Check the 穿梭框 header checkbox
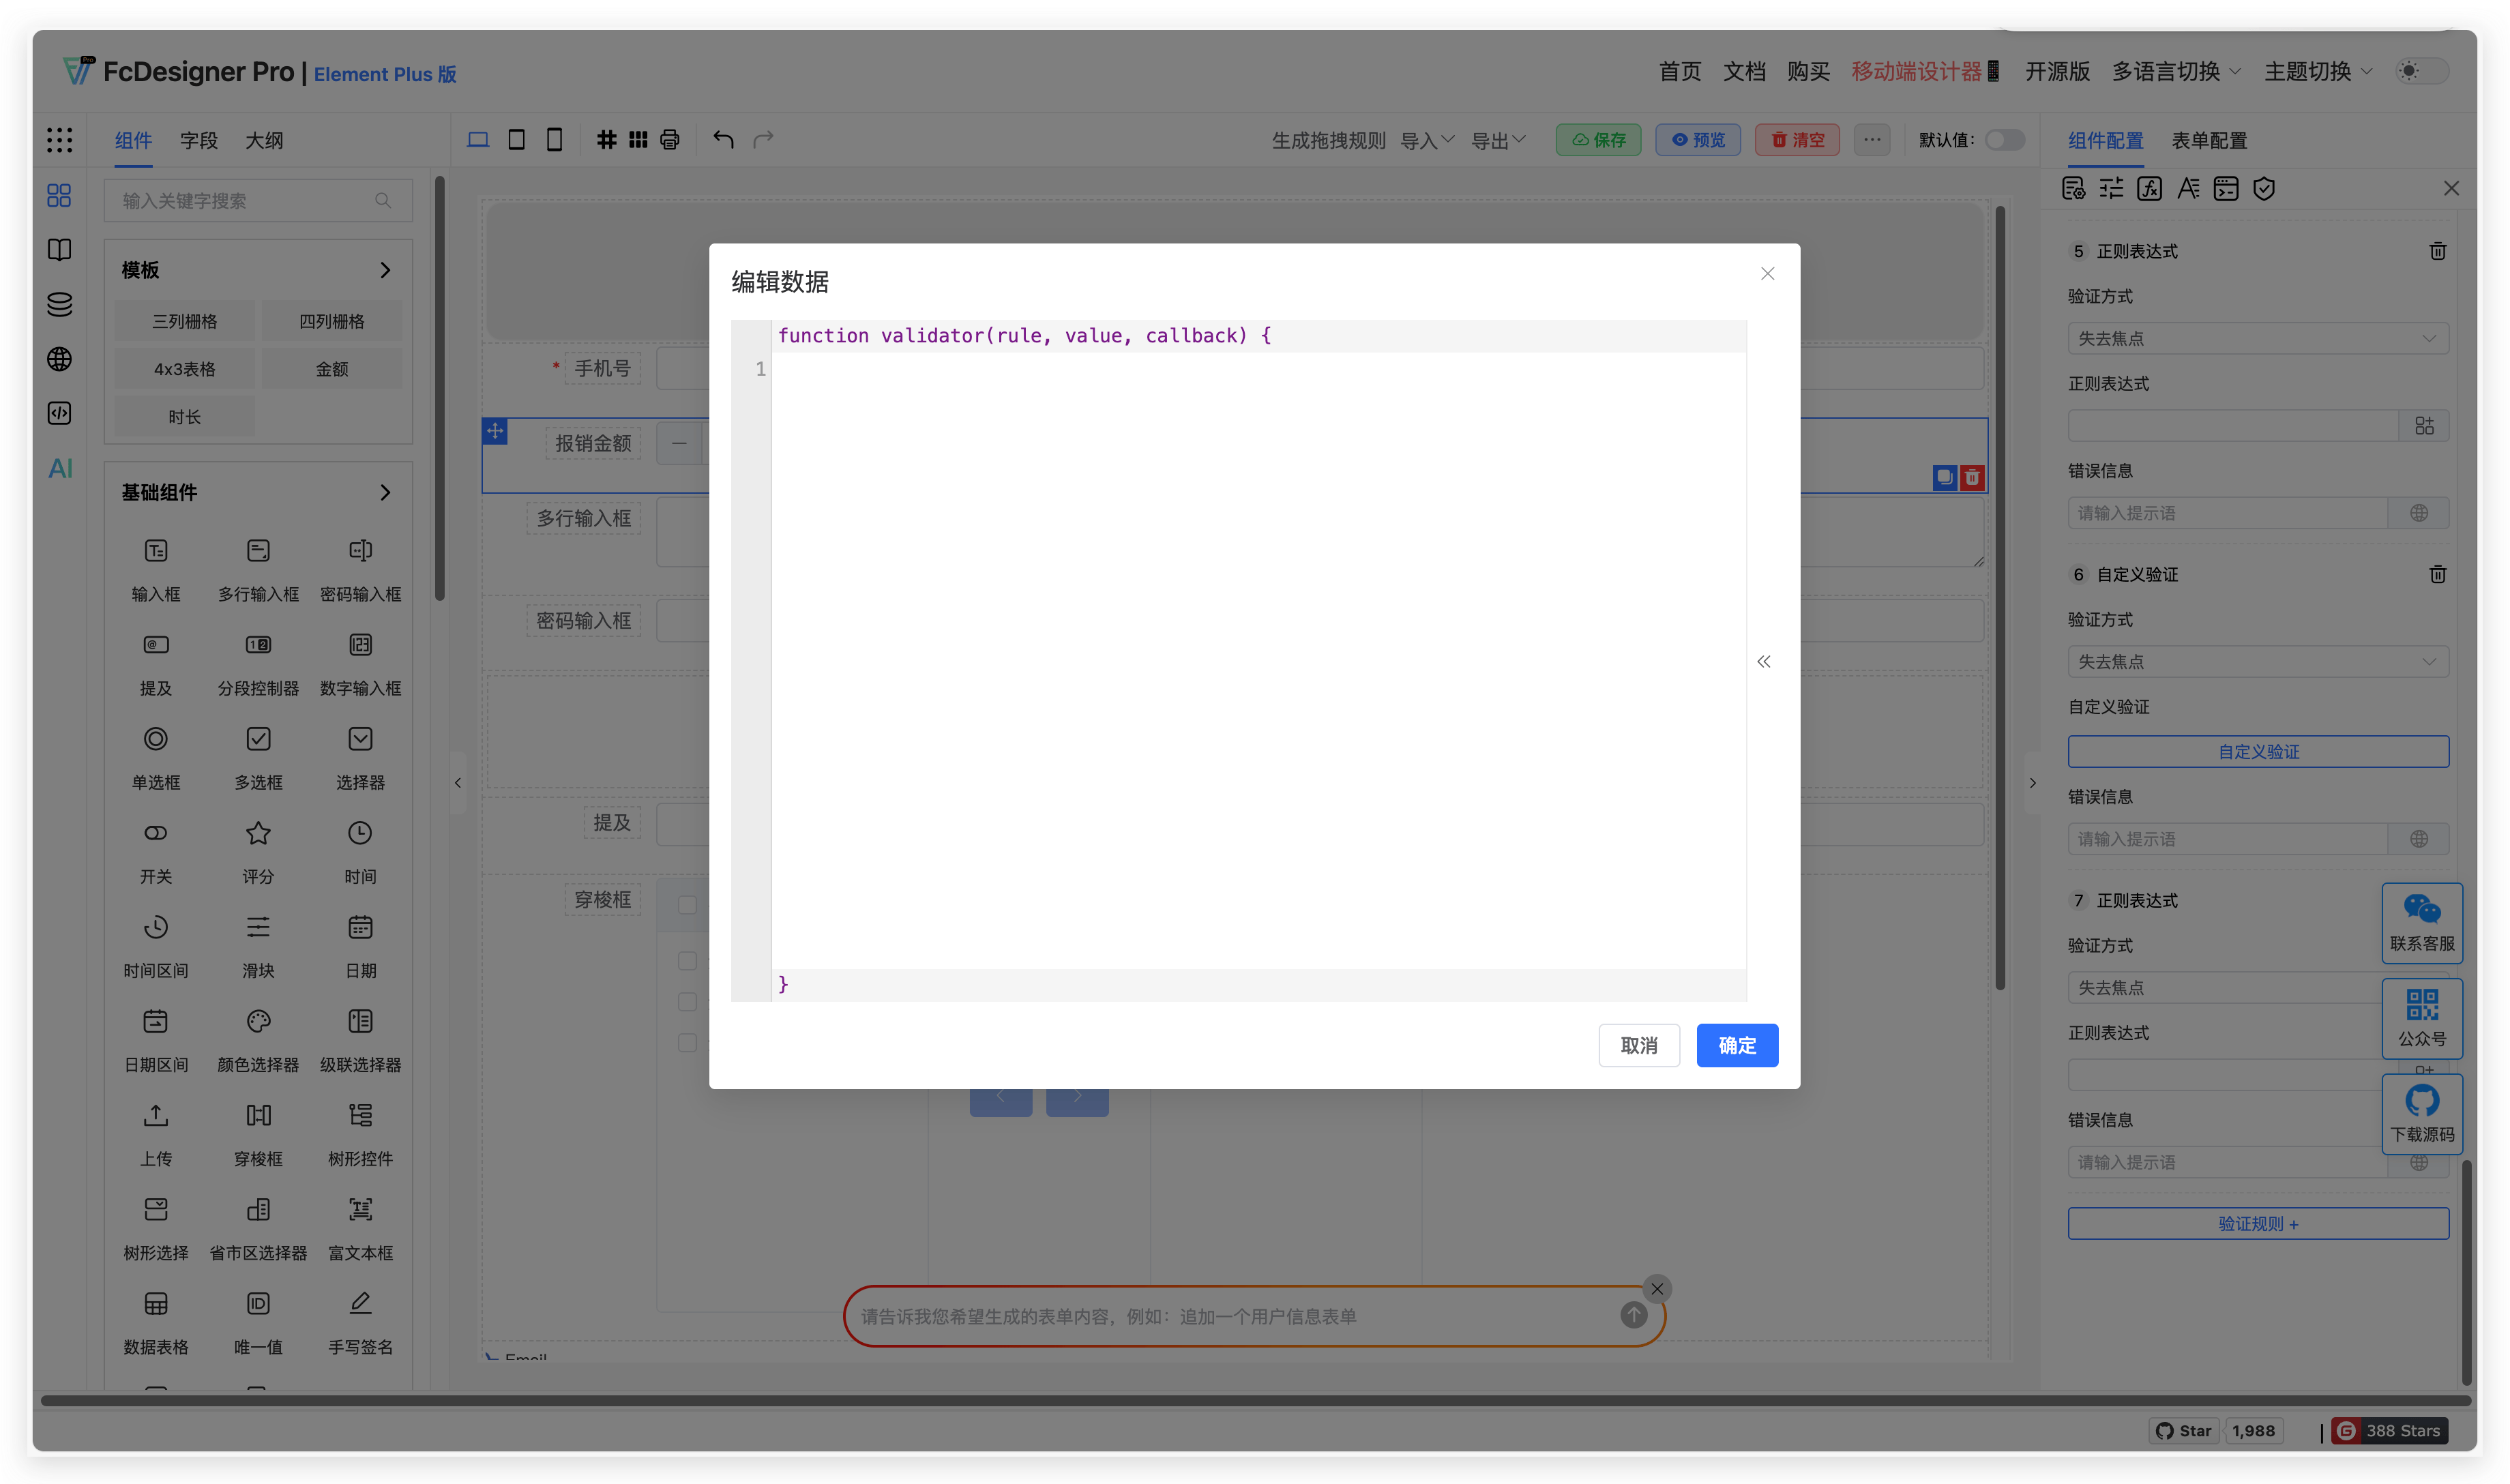Viewport: 2510px width, 1484px height. (x=687, y=905)
